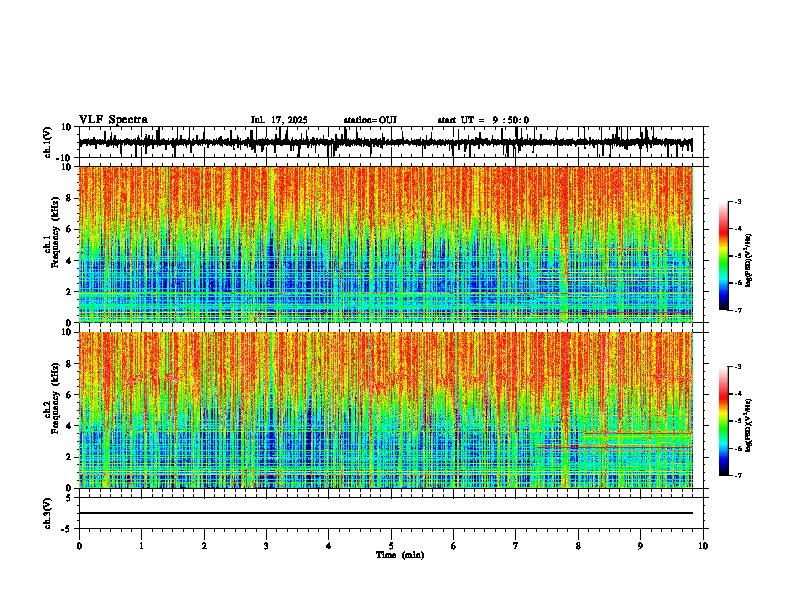The width and height of the screenshot is (792, 612).
Task: Click time axis tick label "10"
Action: pos(703,546)
